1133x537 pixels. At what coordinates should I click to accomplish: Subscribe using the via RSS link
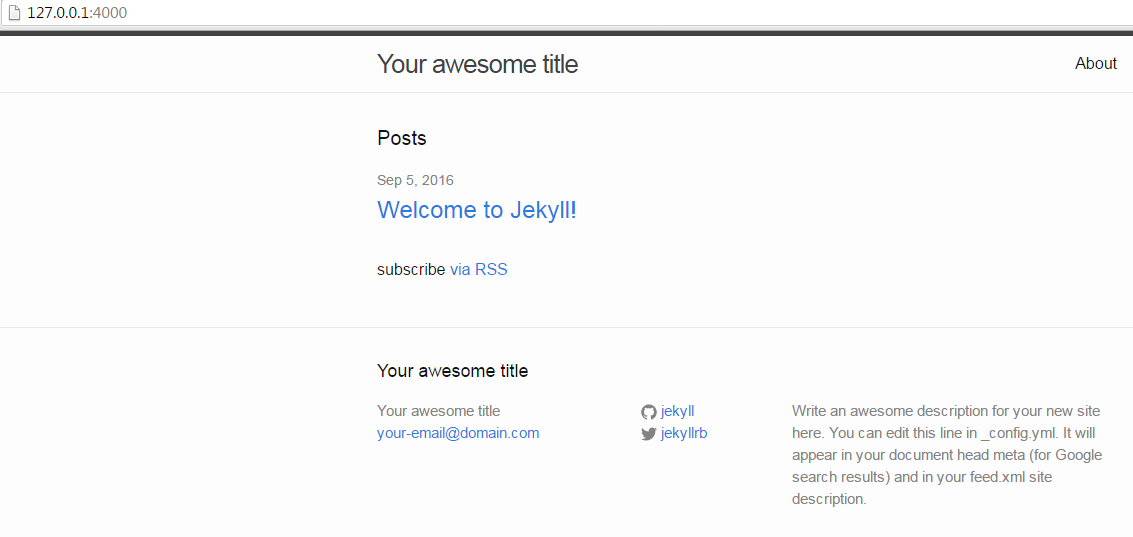click(478, 269)
